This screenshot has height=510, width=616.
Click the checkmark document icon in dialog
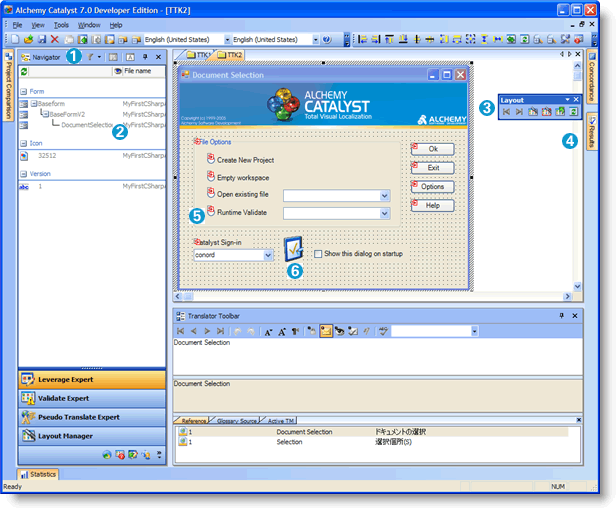293,249
